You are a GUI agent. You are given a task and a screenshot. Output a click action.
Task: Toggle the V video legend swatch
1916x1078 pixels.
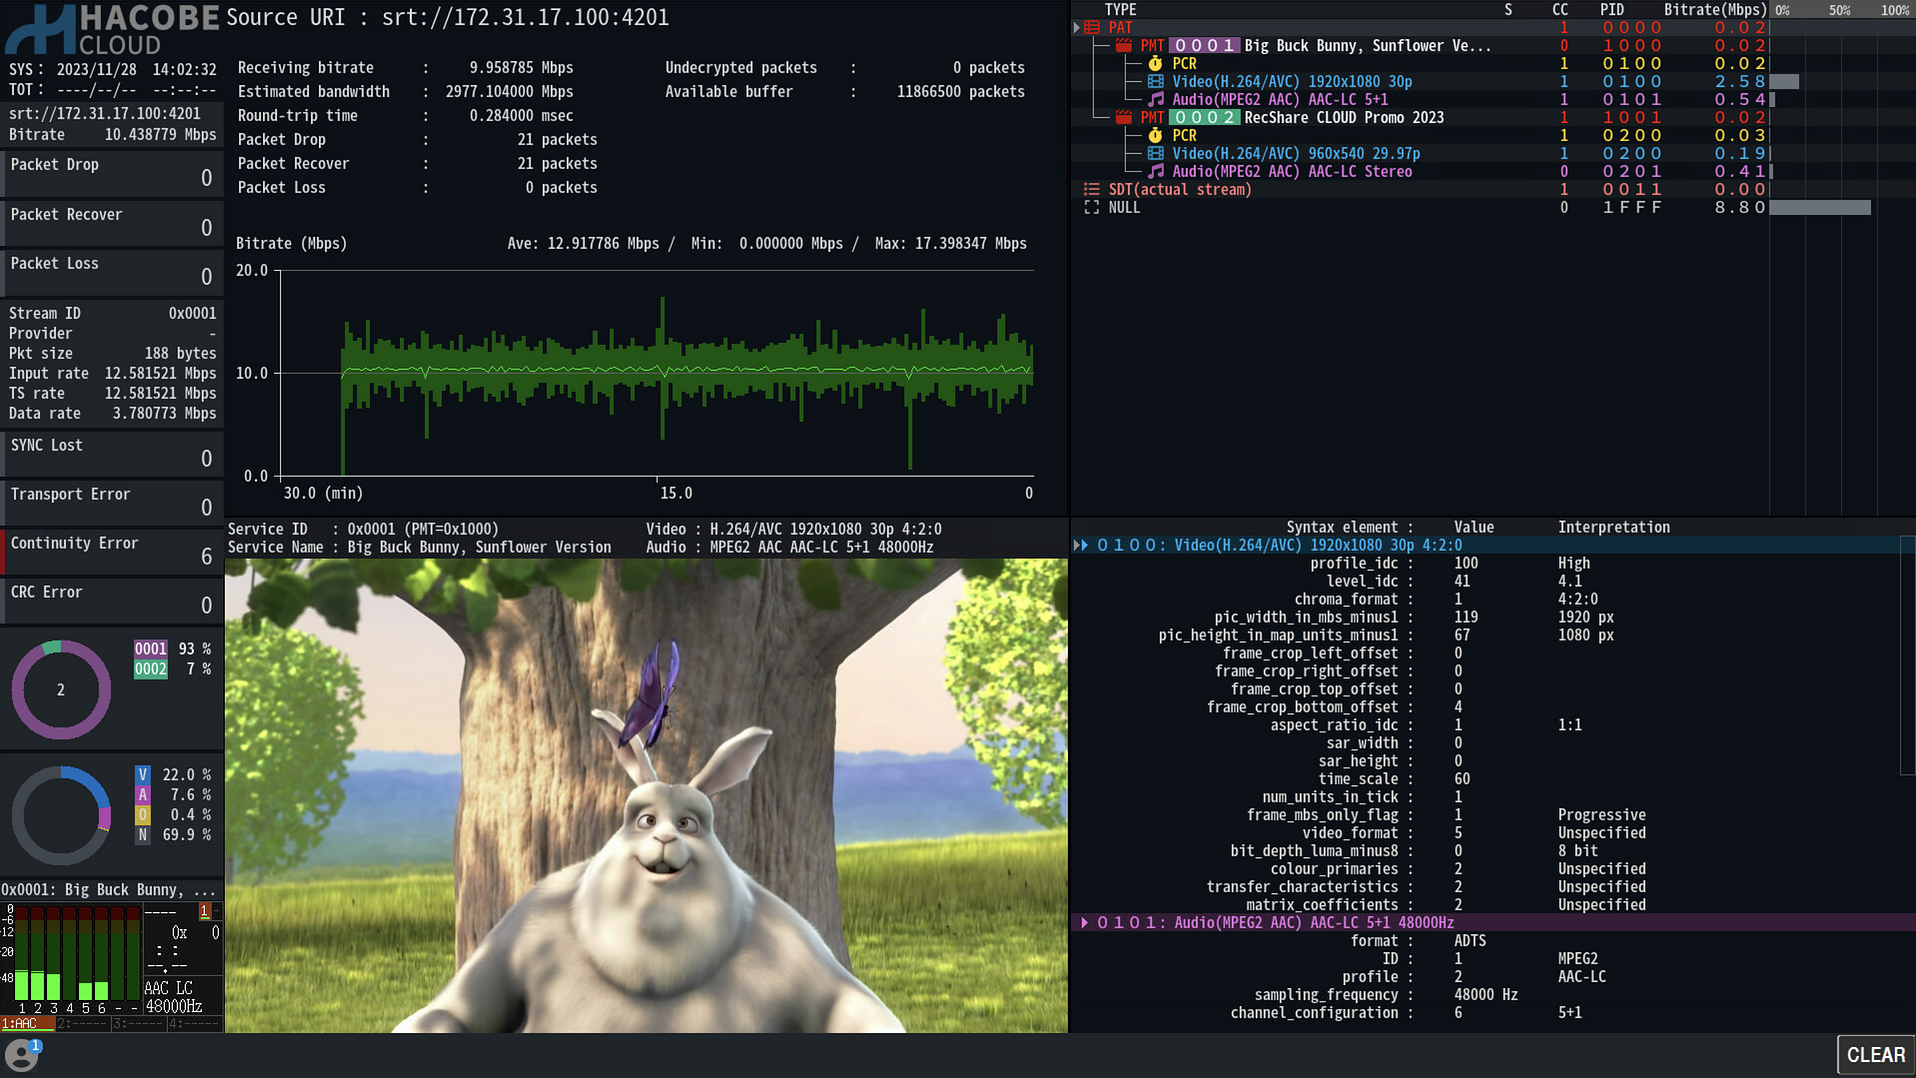click(143, 775)
